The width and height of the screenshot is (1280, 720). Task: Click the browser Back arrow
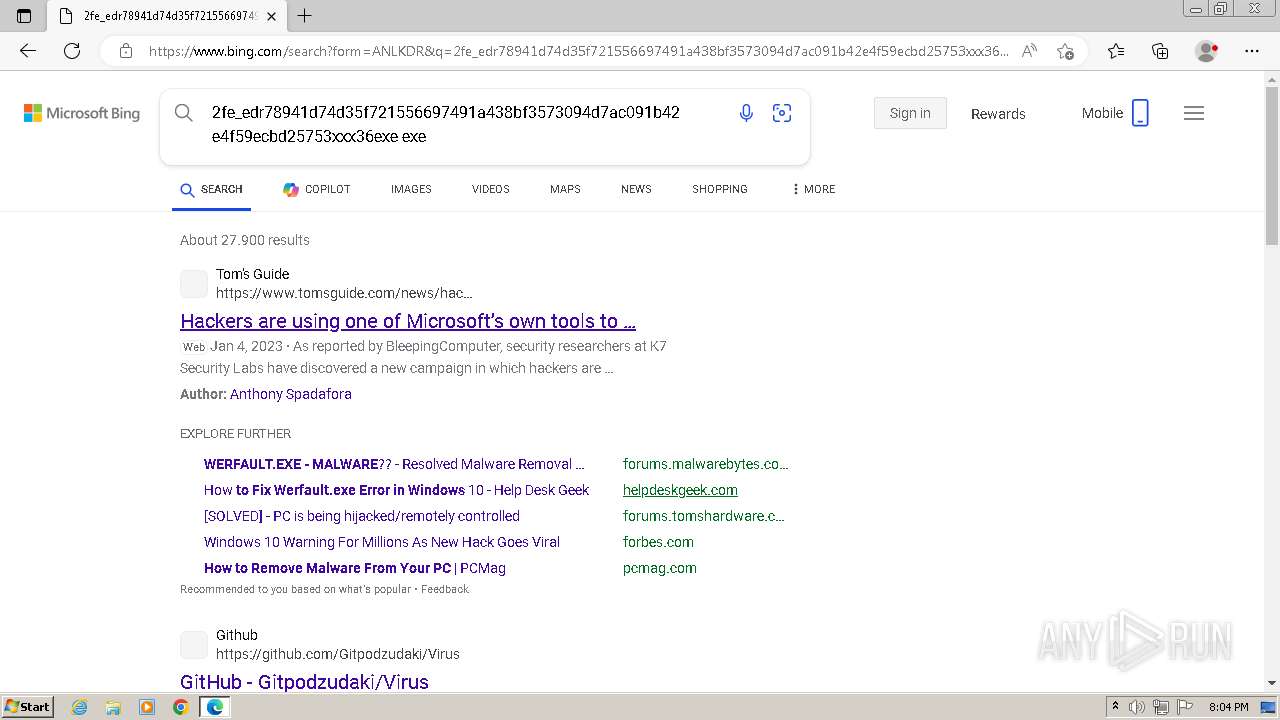pos(28,51)
